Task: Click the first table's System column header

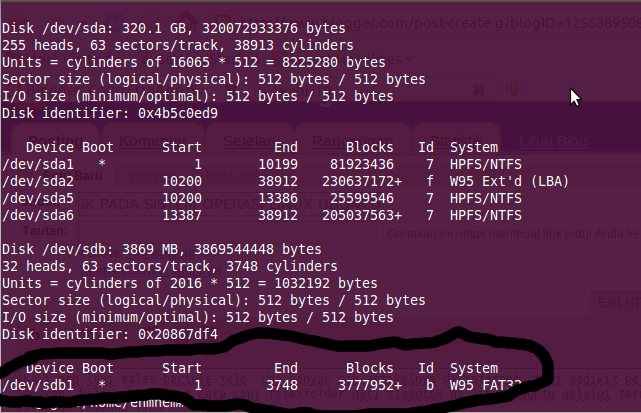Action: (x=474, y=147)
